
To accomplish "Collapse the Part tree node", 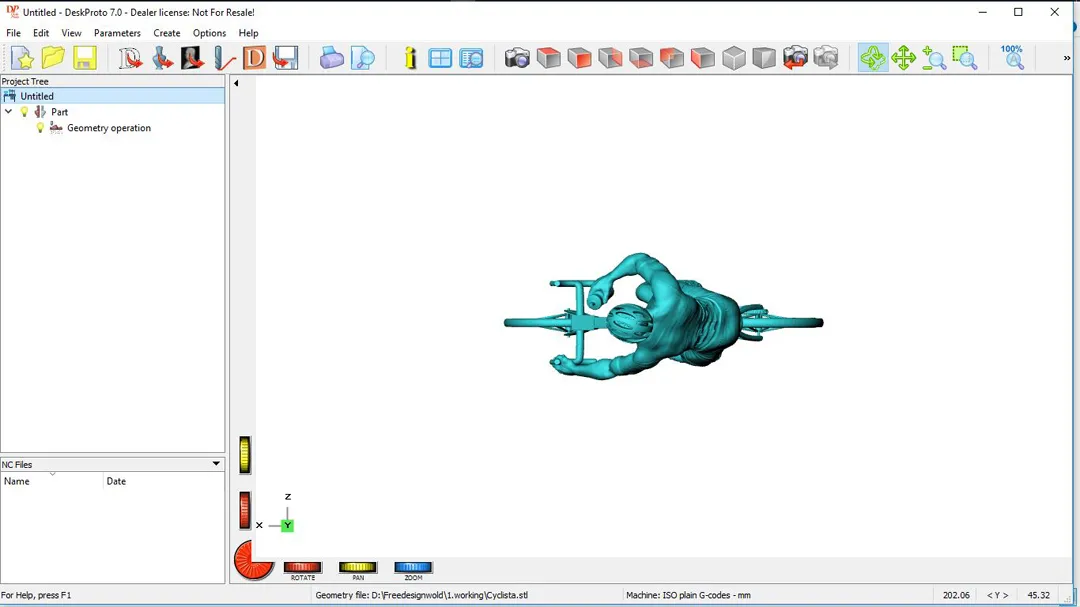I will click(x=9, y=112).
